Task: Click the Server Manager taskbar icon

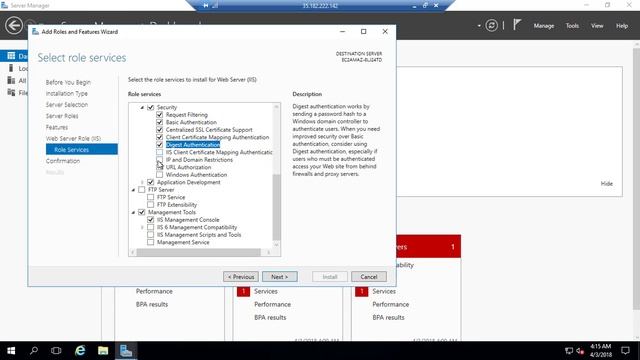Action: [x=126, y=351]
